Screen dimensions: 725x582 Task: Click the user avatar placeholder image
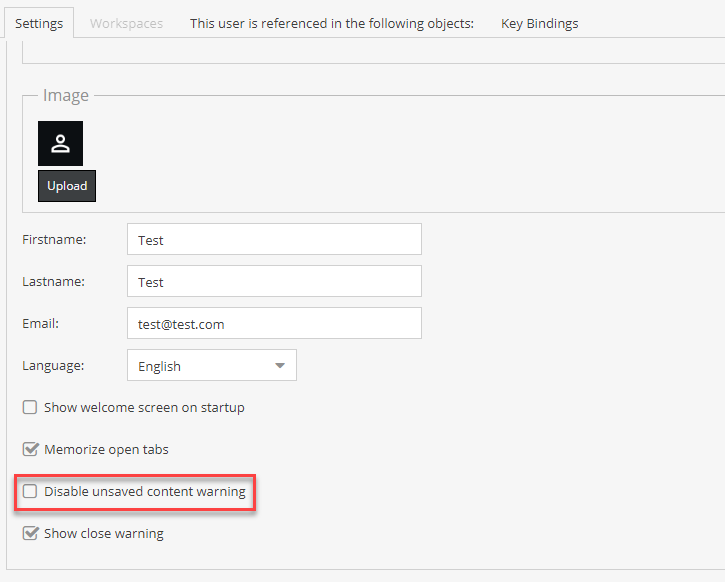61,143
